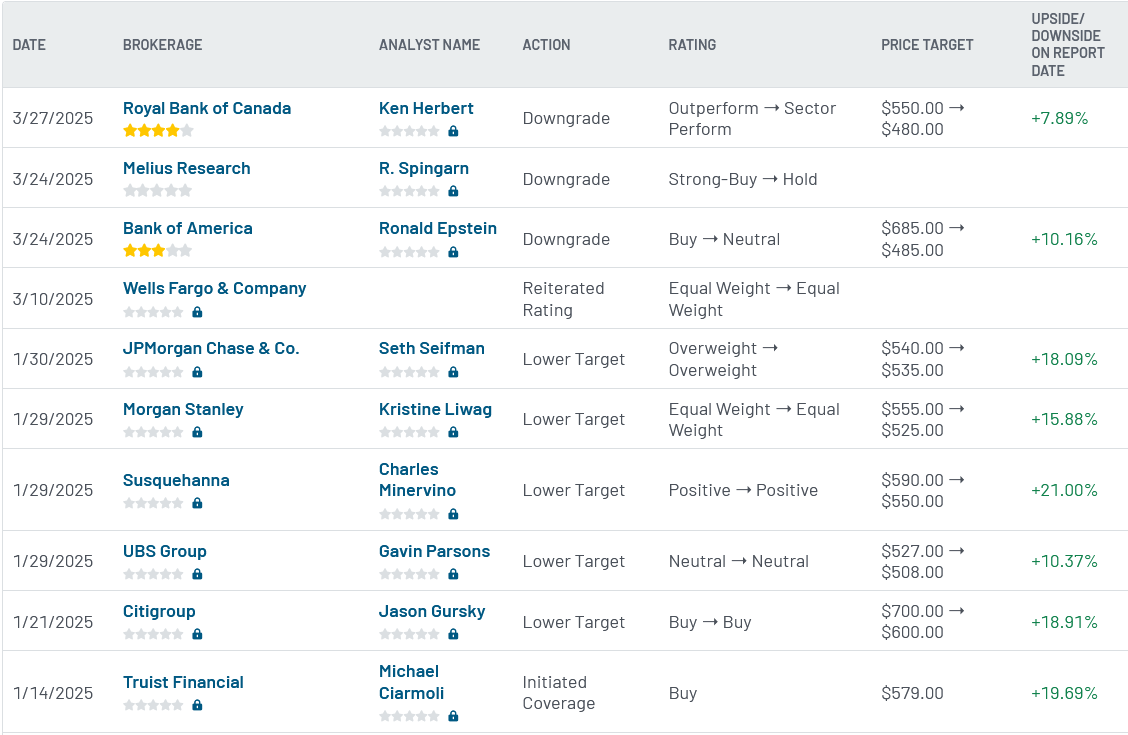Select the +10.16% upside value
This screenshot has width=1128, height=735.
pos(1064,239)
